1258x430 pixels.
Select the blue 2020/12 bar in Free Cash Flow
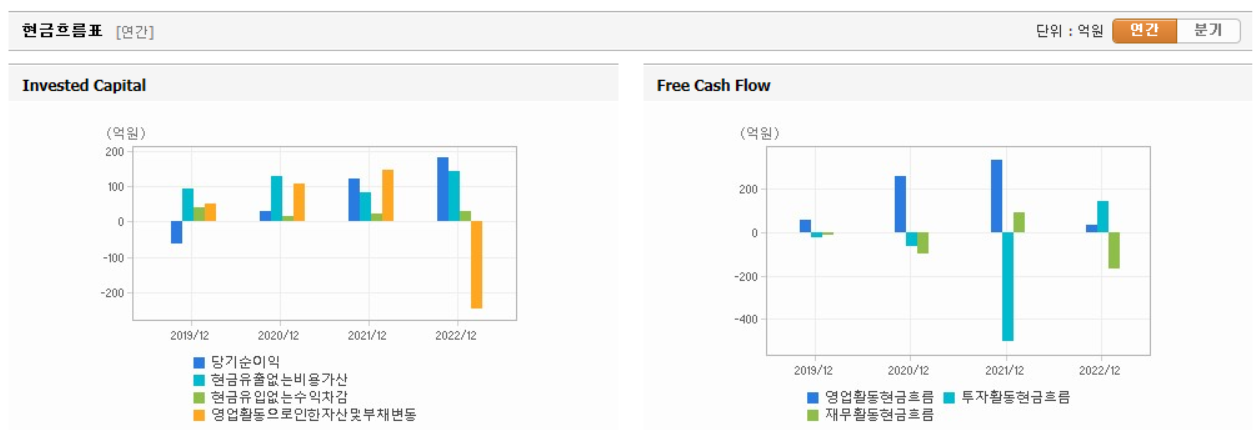pos(900,205)
